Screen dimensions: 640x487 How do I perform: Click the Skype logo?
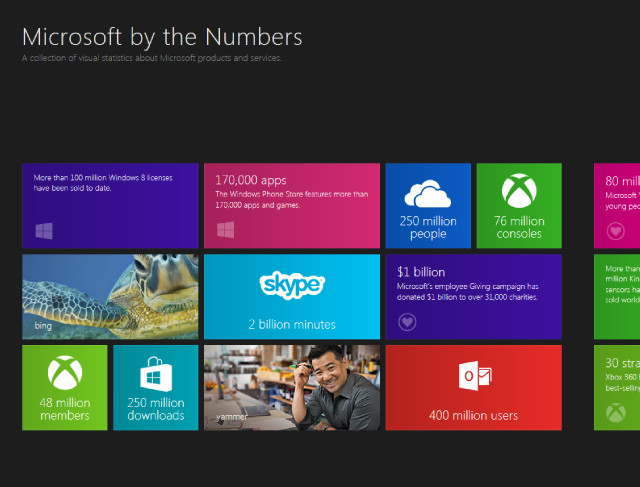click(292, 285)
